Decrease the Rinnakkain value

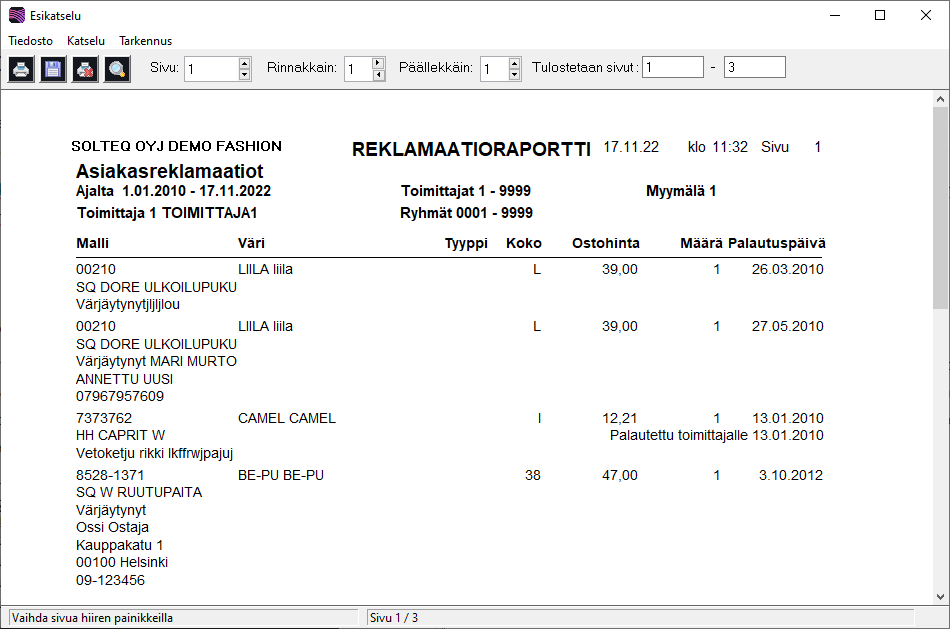pos(378,75)
